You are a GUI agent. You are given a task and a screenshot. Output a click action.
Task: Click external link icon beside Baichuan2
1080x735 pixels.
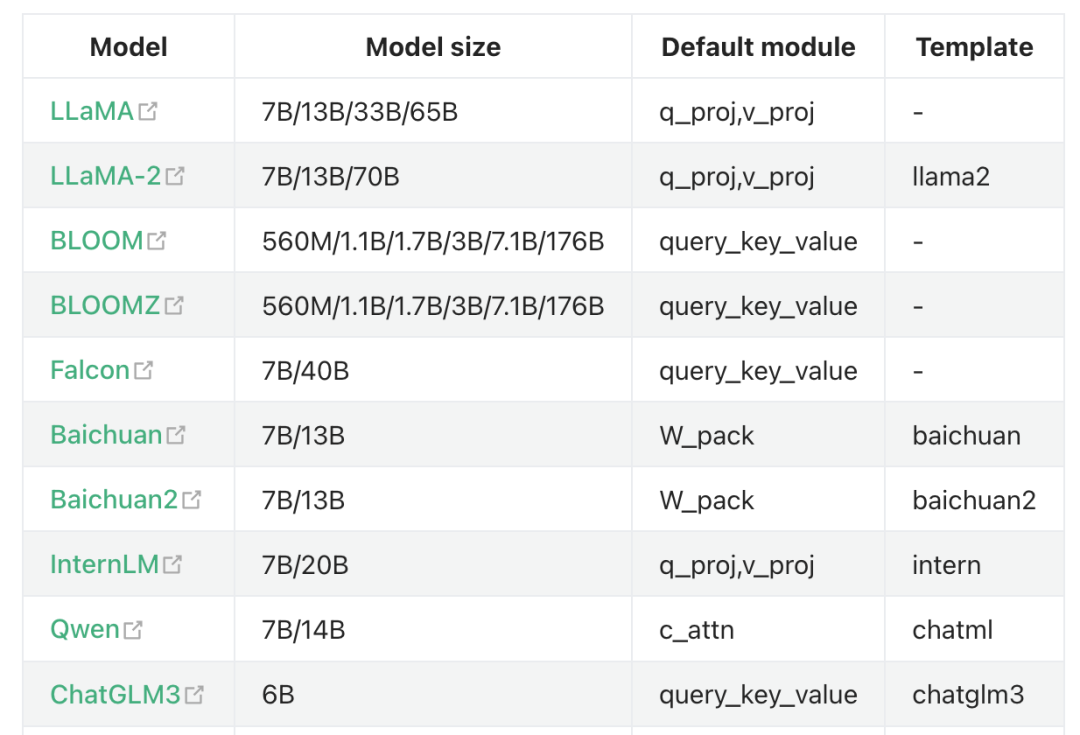(191, 500)
